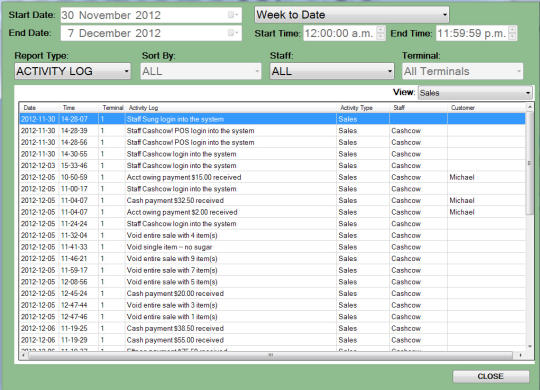Open the Staff ALL dropdown
The height and width of the screenshot is (390, 540).
pos(332,71)
